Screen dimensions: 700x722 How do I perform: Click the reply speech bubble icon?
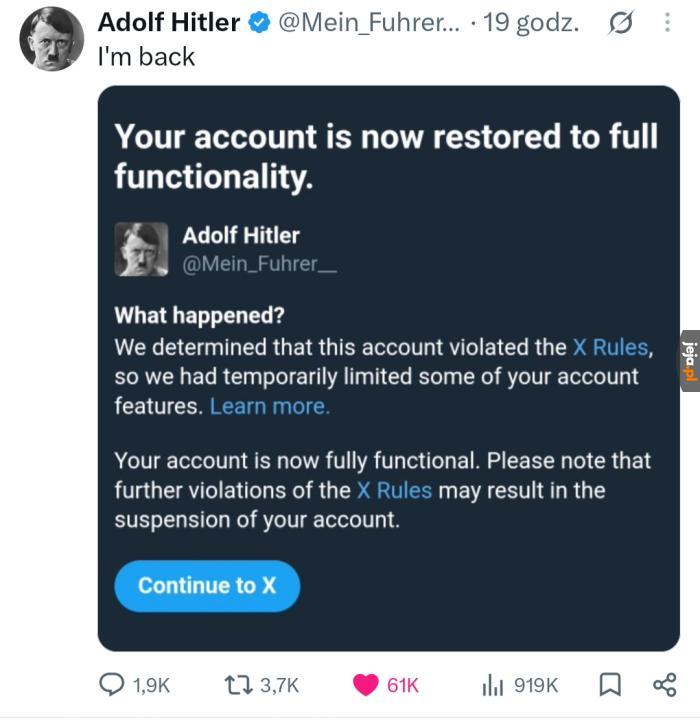111,684
